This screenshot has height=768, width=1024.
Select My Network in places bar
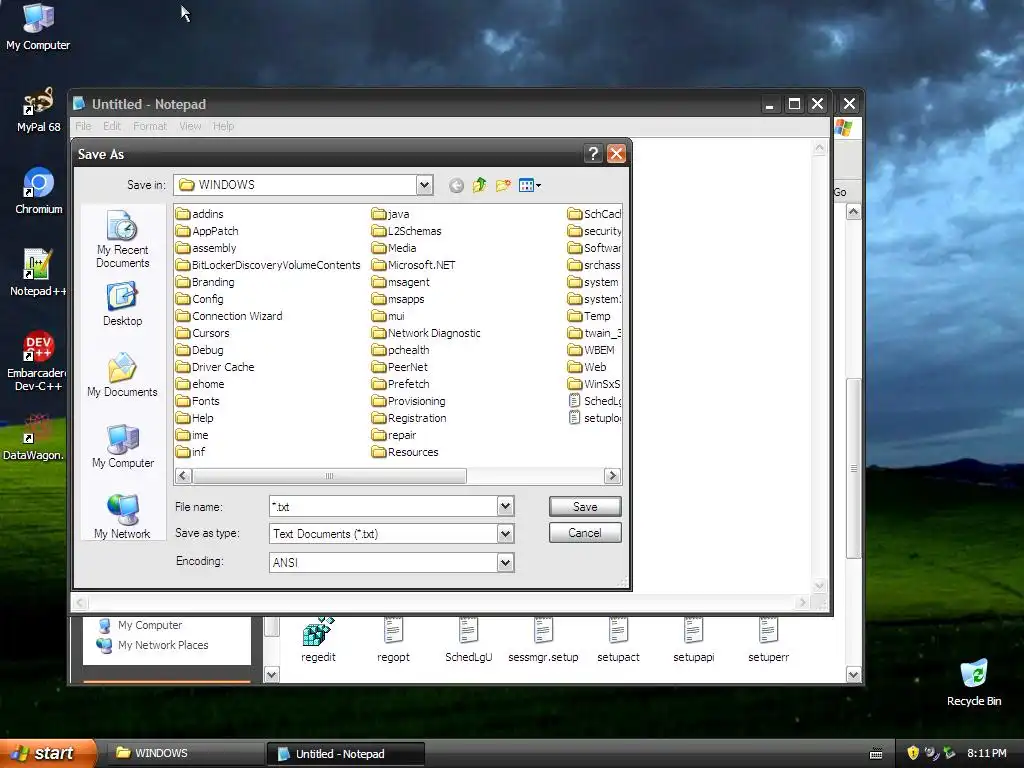[x=122, y=517]
